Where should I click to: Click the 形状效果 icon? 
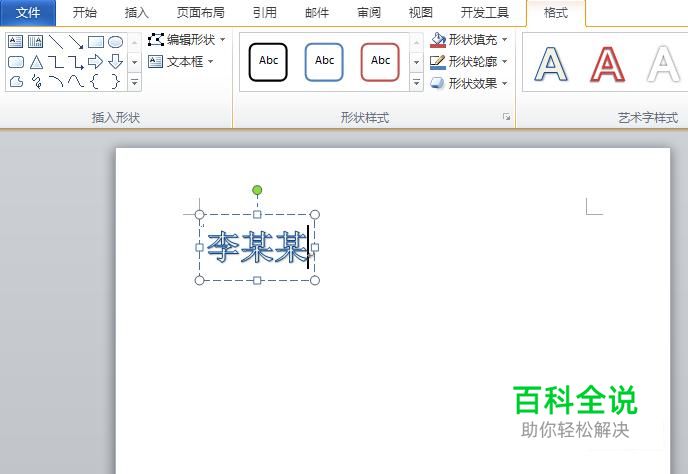(437, 83)
